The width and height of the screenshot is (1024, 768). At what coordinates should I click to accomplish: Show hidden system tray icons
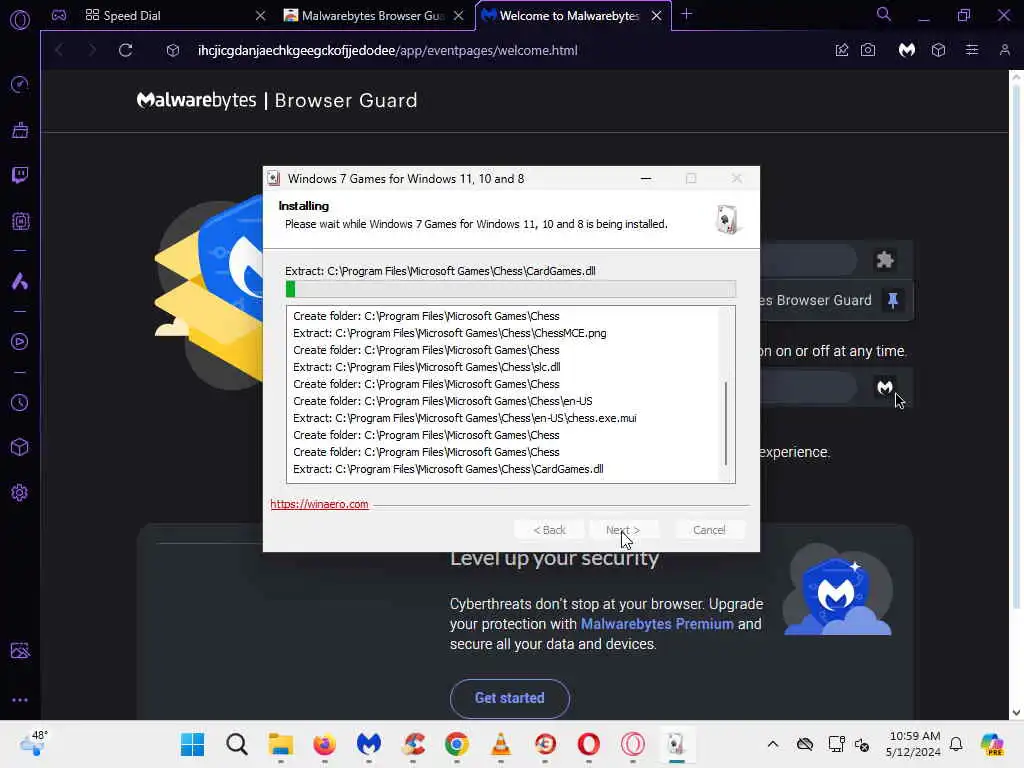point(773,744)
